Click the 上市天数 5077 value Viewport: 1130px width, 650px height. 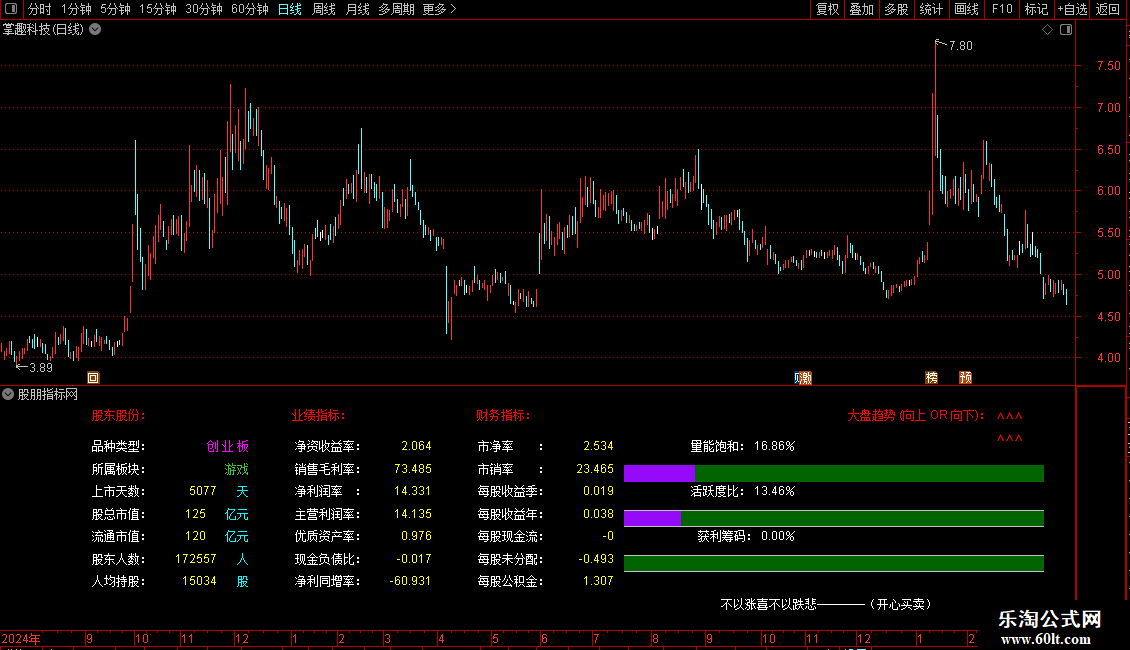(203, 491)
